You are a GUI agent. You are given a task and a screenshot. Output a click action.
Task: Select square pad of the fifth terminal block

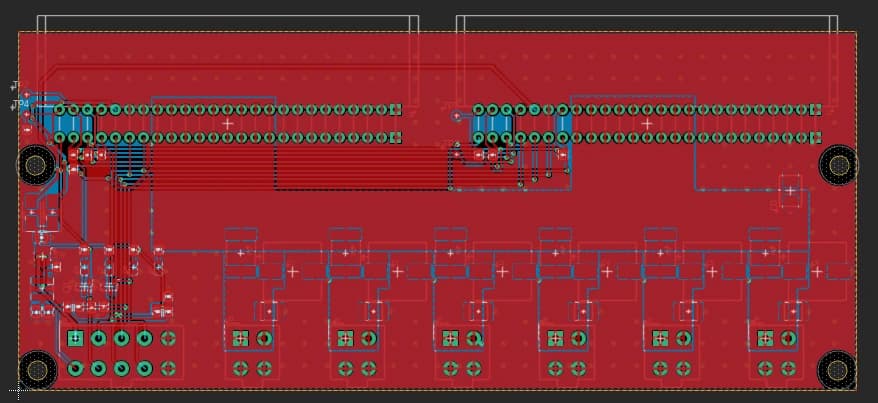[660, 338]
